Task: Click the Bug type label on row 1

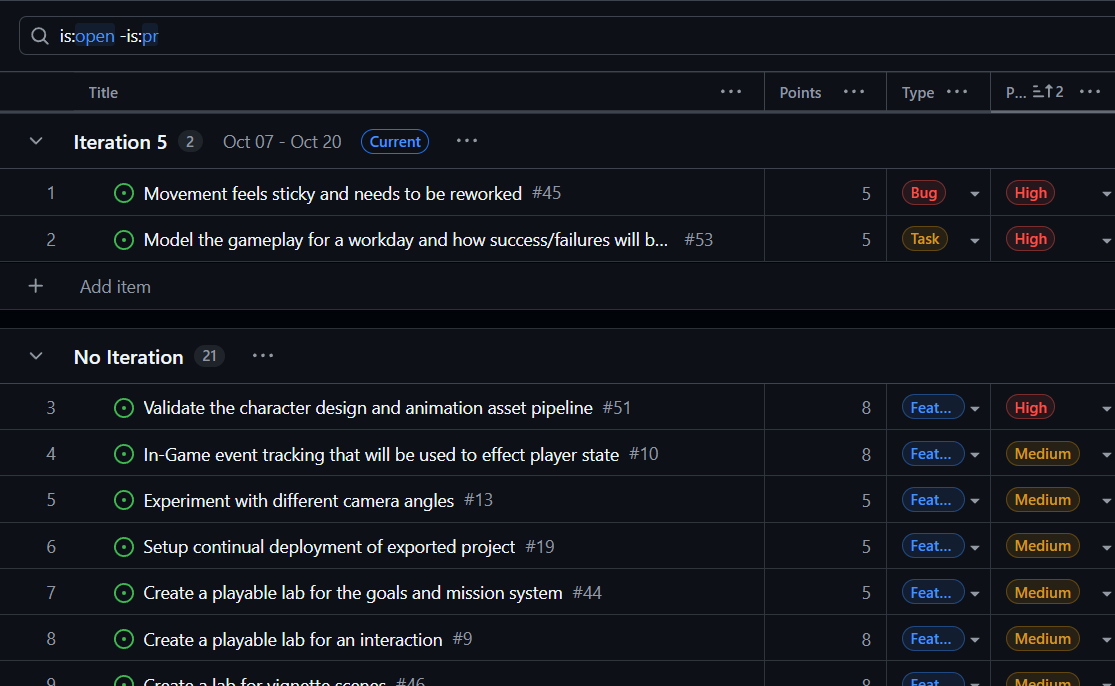Action: point(924,193)
